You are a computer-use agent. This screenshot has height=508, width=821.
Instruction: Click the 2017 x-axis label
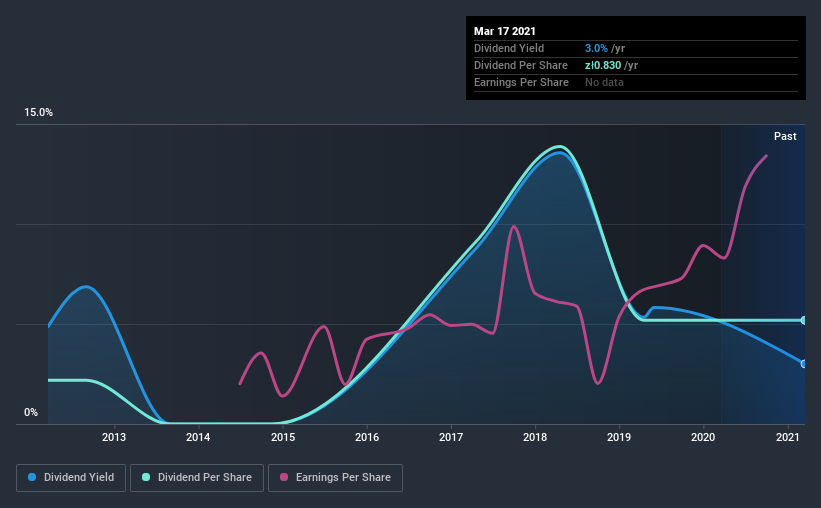(x=451, y=437)
